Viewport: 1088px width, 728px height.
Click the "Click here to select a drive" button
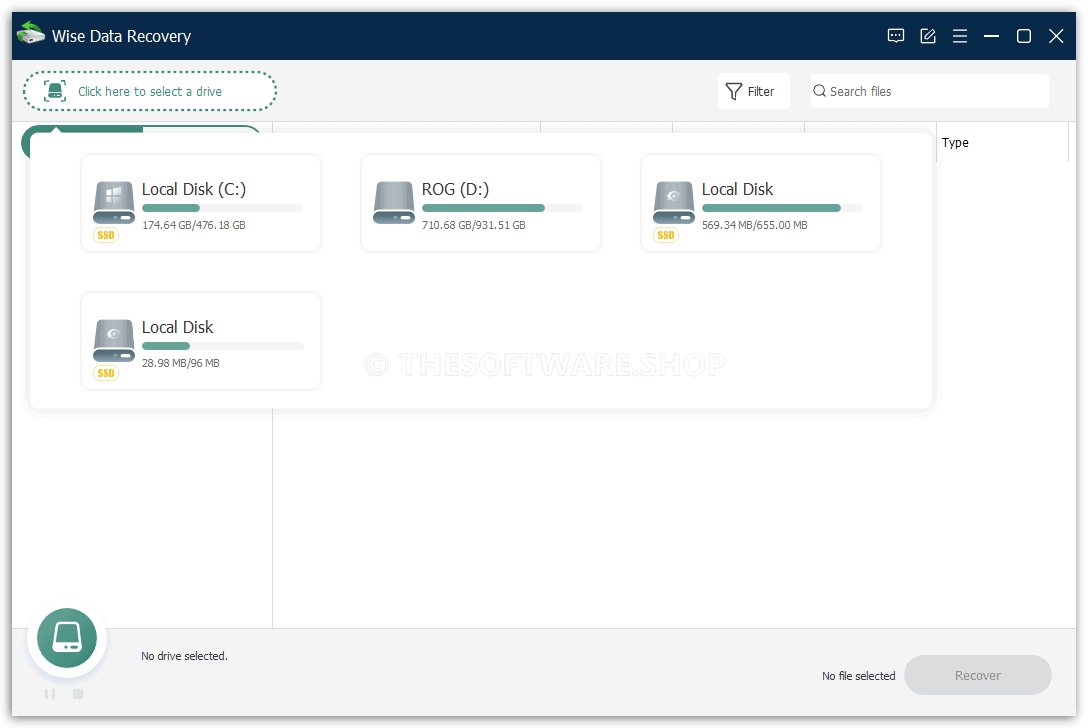tap(150, 91)
